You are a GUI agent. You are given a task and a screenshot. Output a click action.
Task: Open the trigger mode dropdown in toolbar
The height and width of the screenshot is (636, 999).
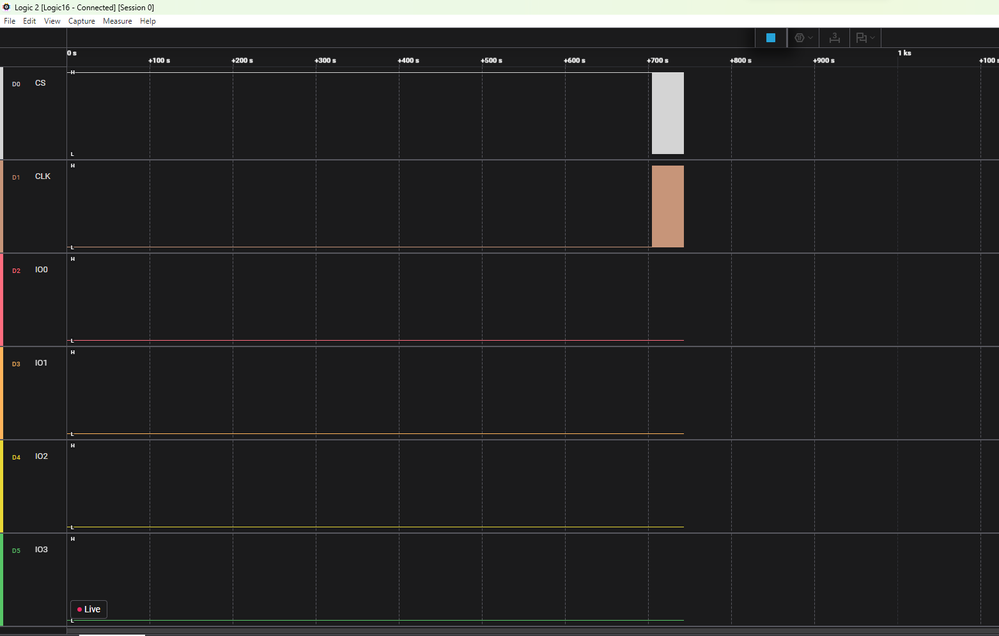[x=803, y=38]
